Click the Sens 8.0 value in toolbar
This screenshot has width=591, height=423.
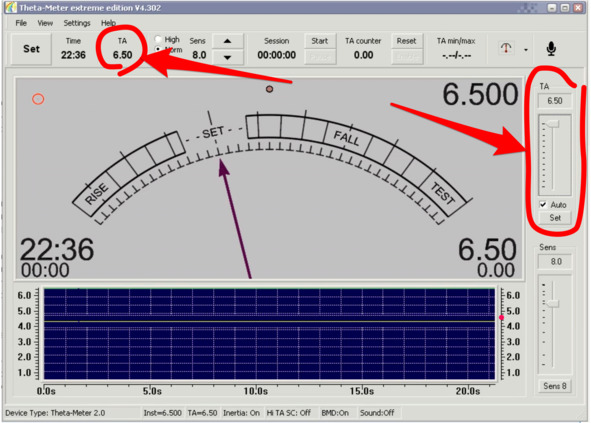point(199,55)
